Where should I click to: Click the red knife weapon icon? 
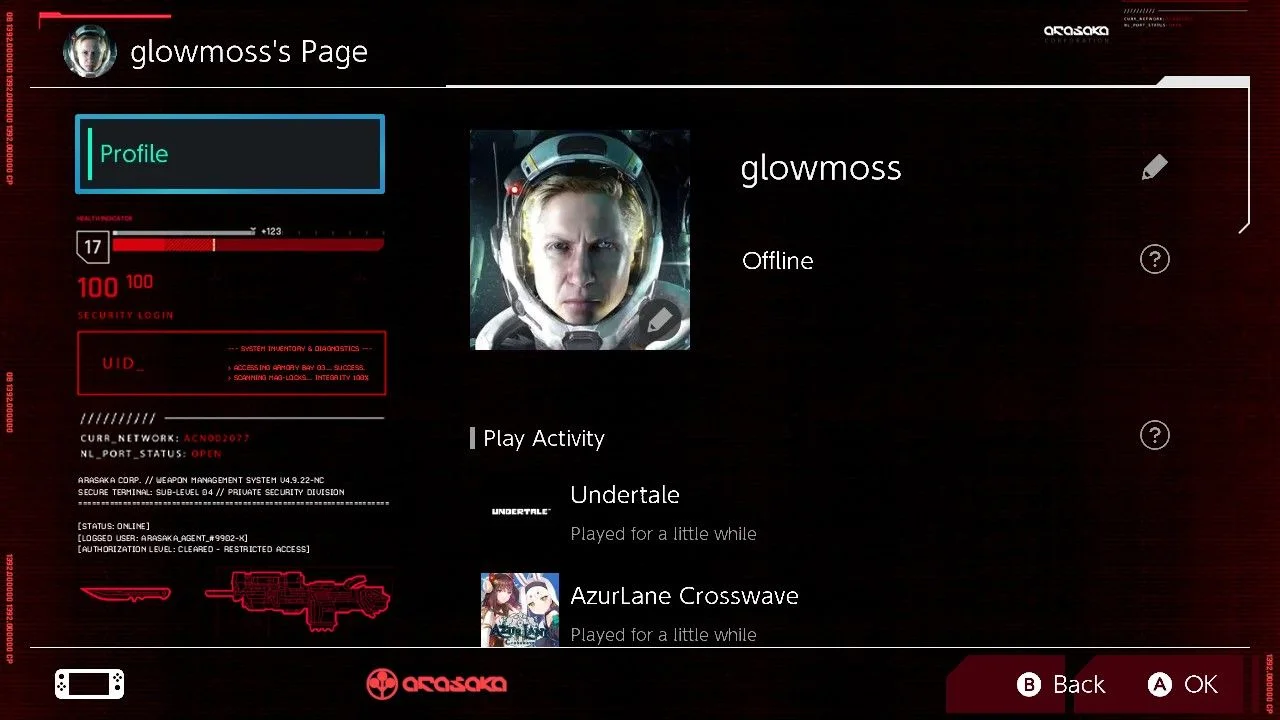click(x=125, y=594)
